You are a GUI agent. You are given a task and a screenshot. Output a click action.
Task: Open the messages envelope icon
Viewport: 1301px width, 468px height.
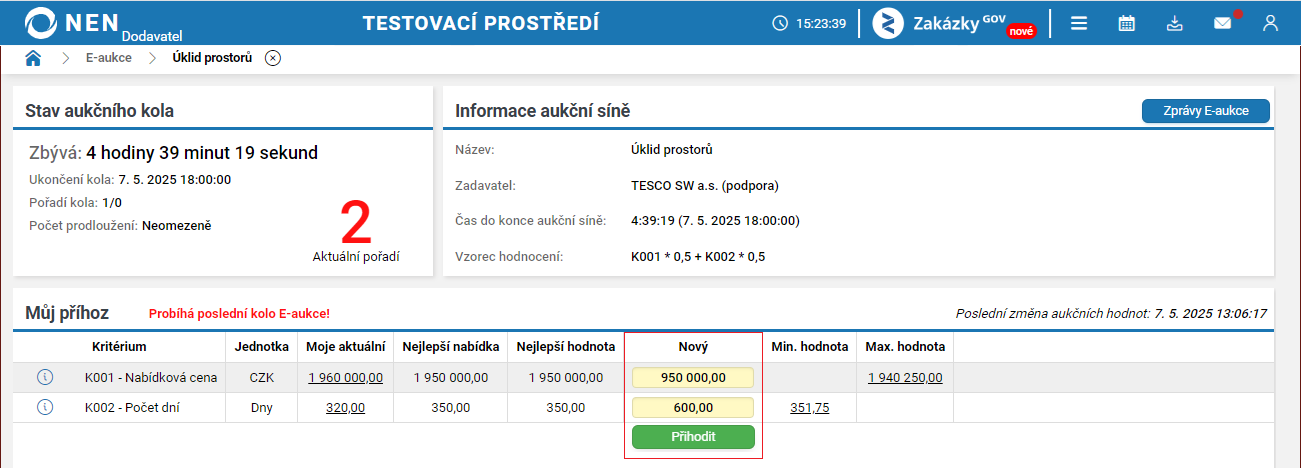(1223, 23)
